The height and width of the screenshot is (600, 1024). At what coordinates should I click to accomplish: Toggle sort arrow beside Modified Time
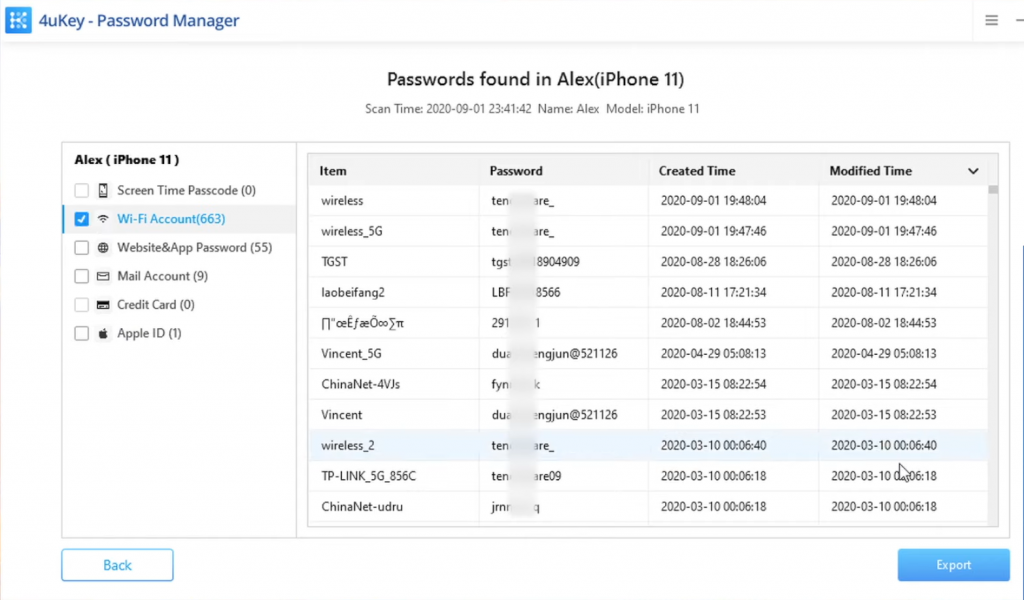973,171
